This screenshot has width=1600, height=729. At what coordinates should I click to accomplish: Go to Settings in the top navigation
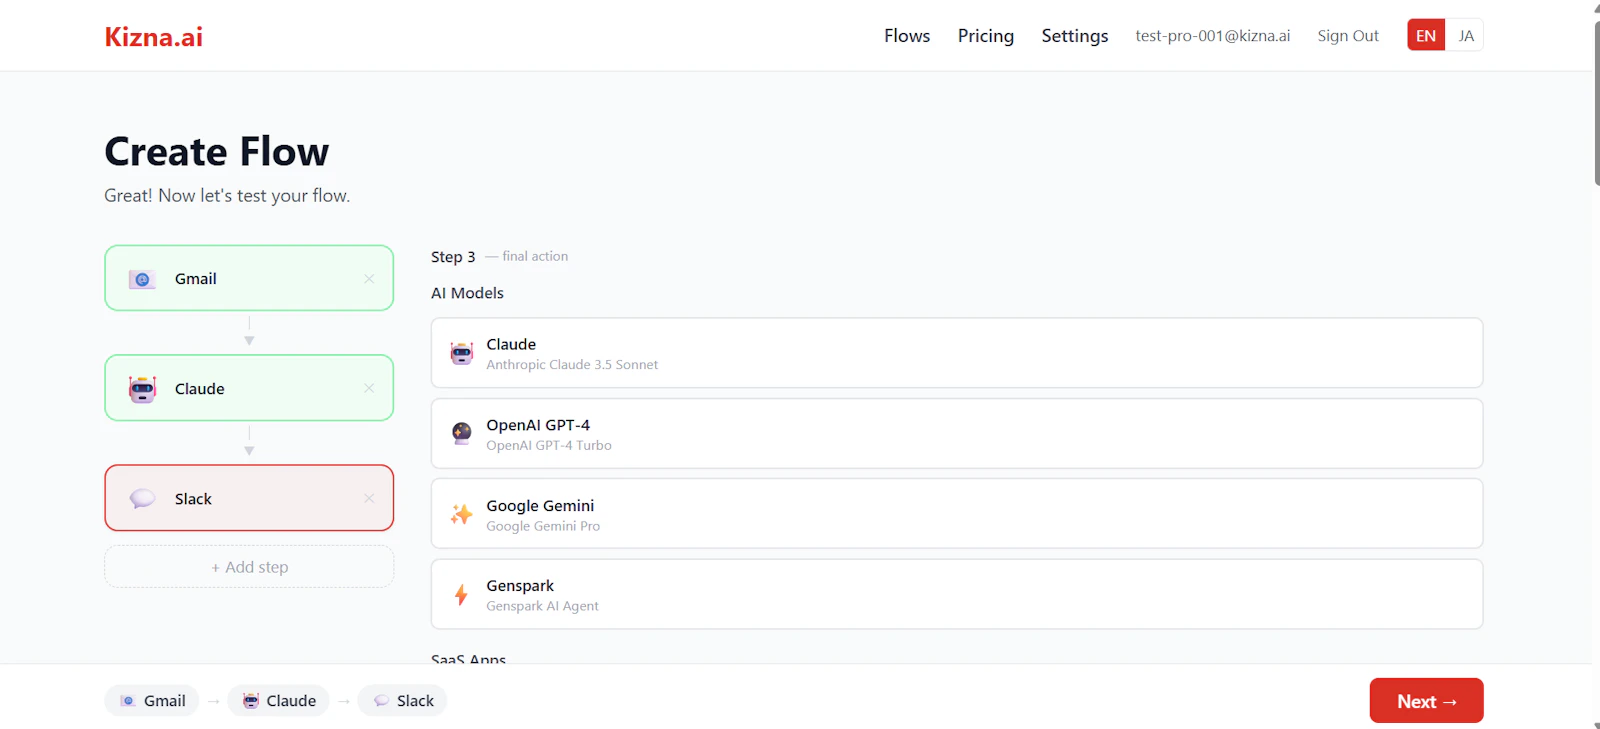[1075, 36]
